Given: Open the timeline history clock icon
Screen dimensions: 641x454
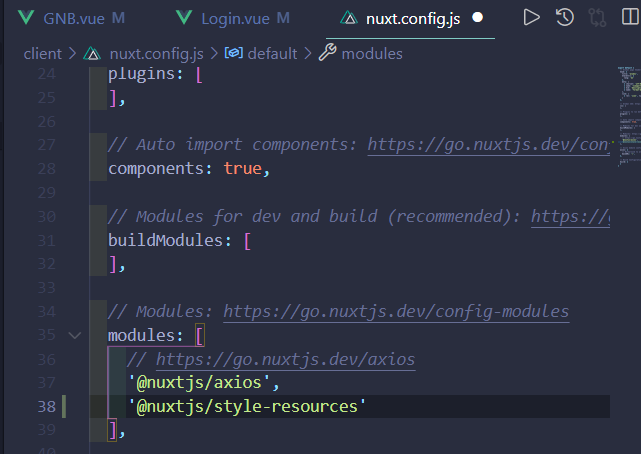Looking at the screenshot, I should point(565,18).
